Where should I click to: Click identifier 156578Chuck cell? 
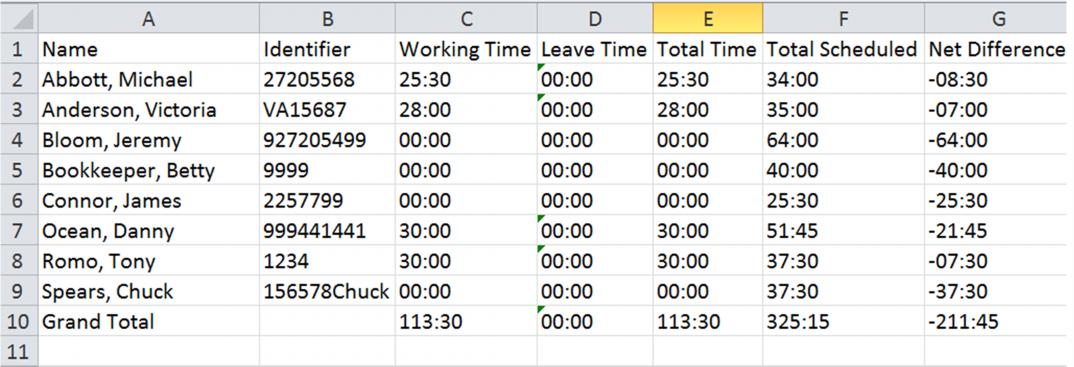click(x=327, y=291)
